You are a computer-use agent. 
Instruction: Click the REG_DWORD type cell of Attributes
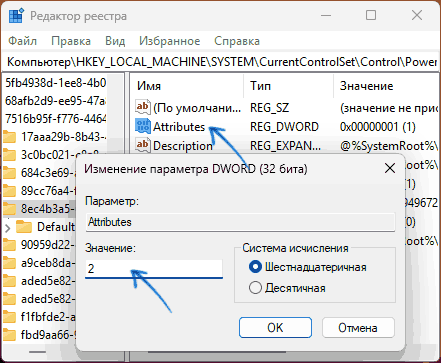pyautogui.click(x=284, y=127)
